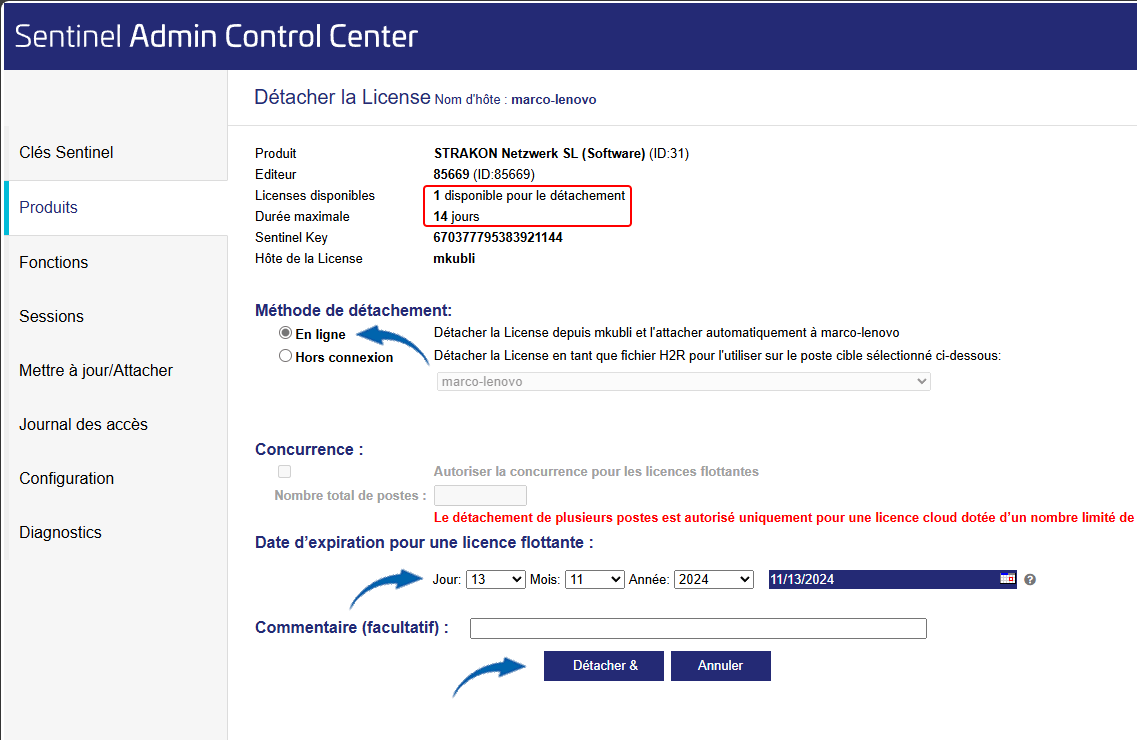This screenshot has height=740, width=1137.
Task: Open the Année year dropdown
Action: 714,579
